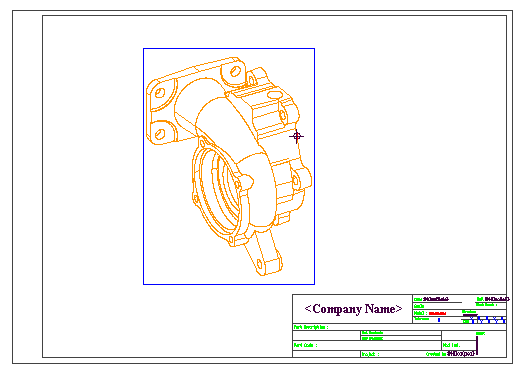
Task: Click the hole in the bottom lug
Action: point(260,264)
